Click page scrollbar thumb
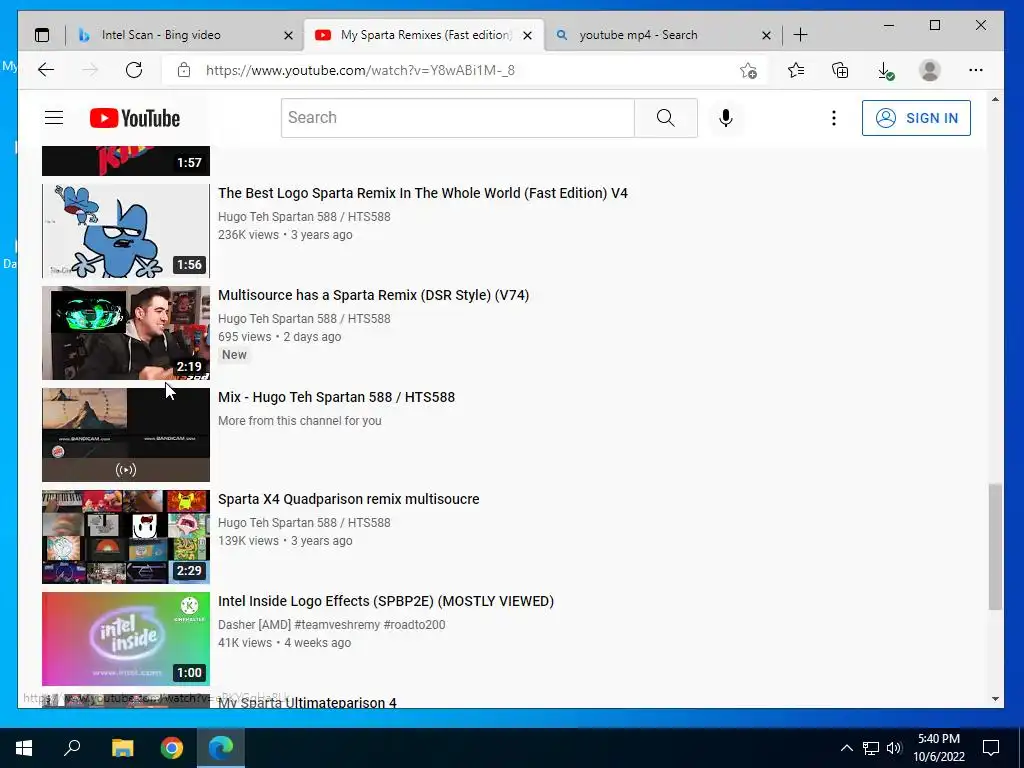 pos(995,547)
